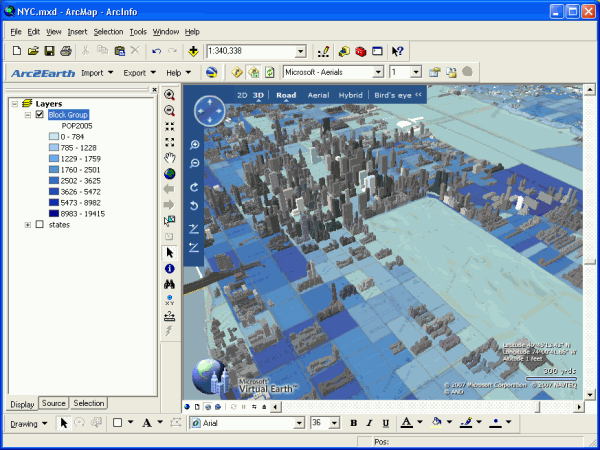Select the Pan hand tool
Screen dimensions: 600x450
170,158
